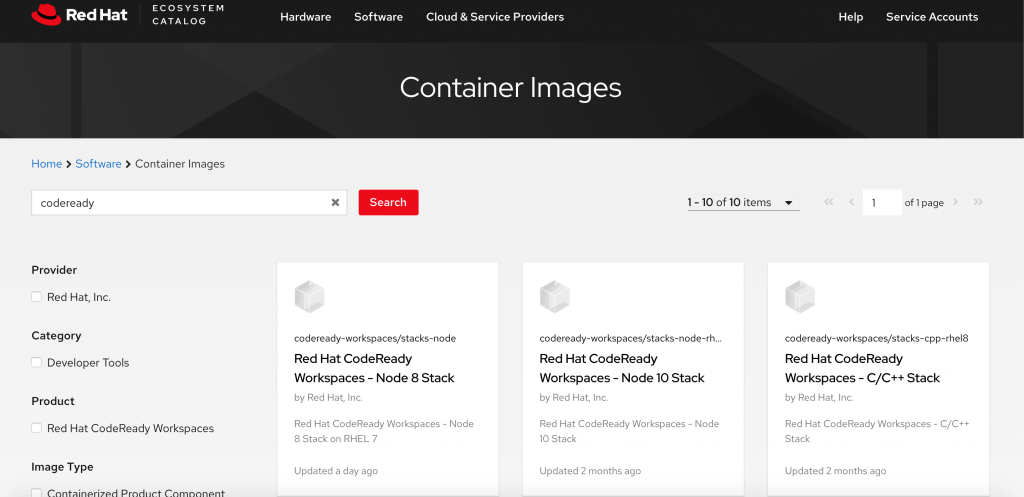Check the Red Hat, Inc. provider filter
This screenshot has width=1024, height=497.
(37, 297)
